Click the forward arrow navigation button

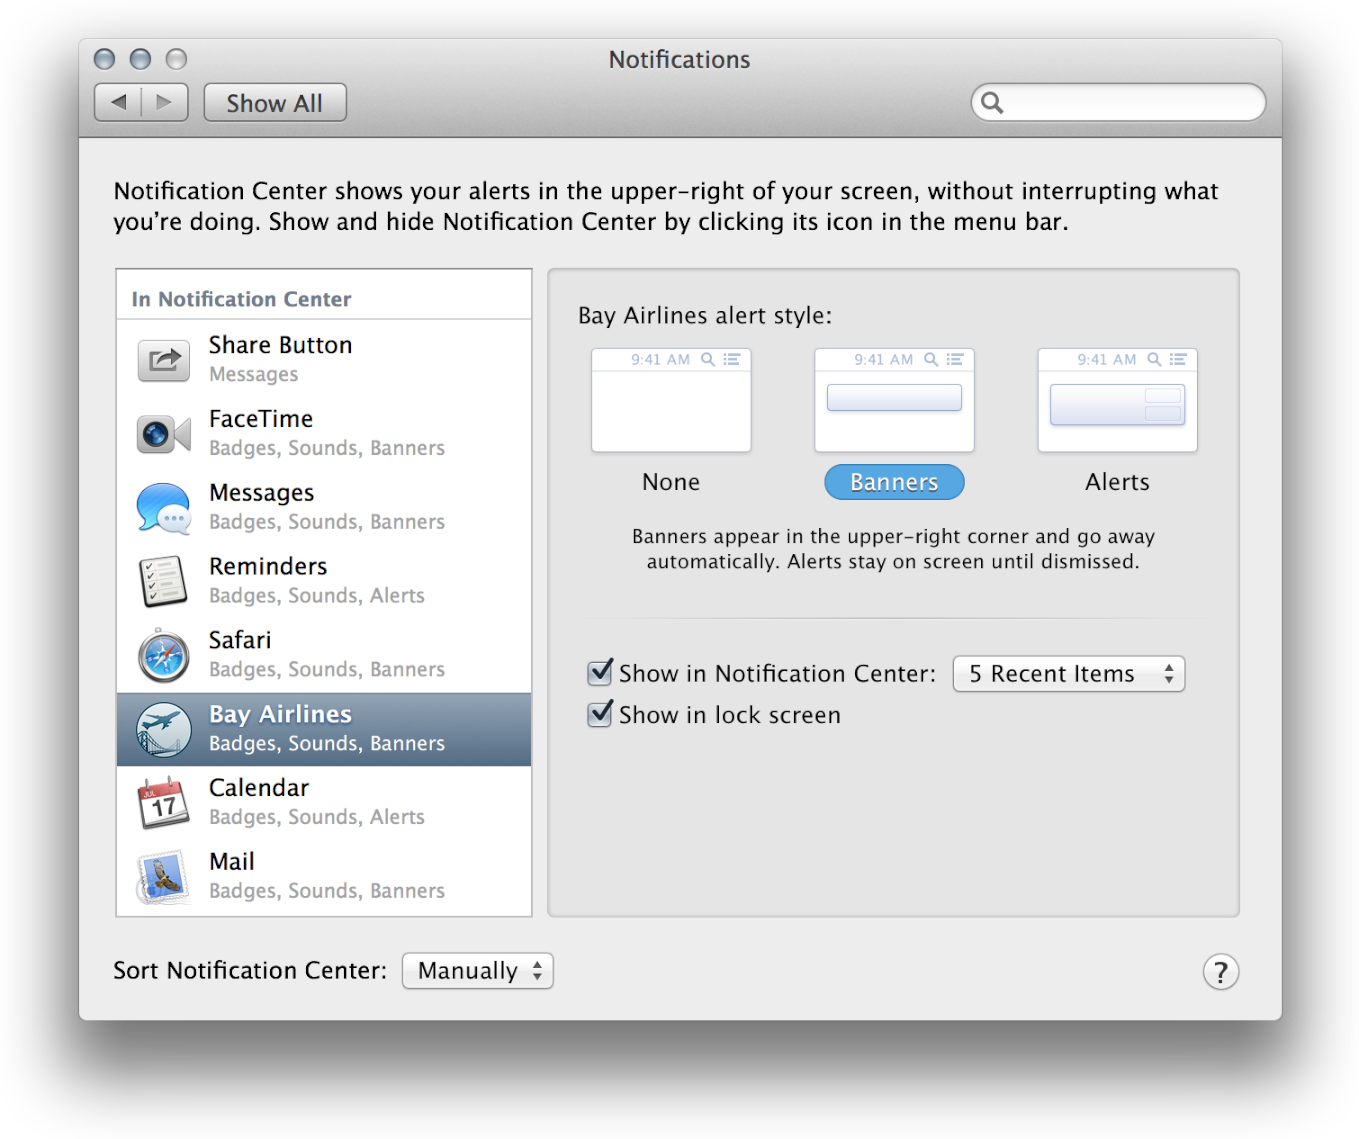(x=165, y=103)
